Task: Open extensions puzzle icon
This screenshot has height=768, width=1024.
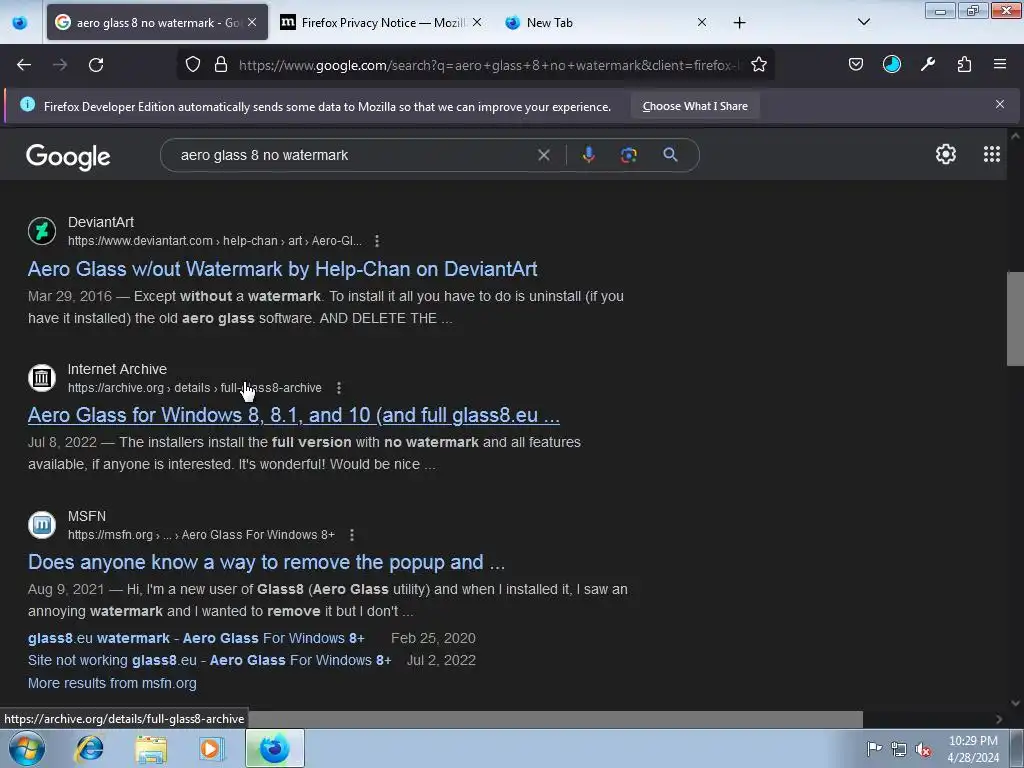Action: pyautogui.click(x=964, y=64)
